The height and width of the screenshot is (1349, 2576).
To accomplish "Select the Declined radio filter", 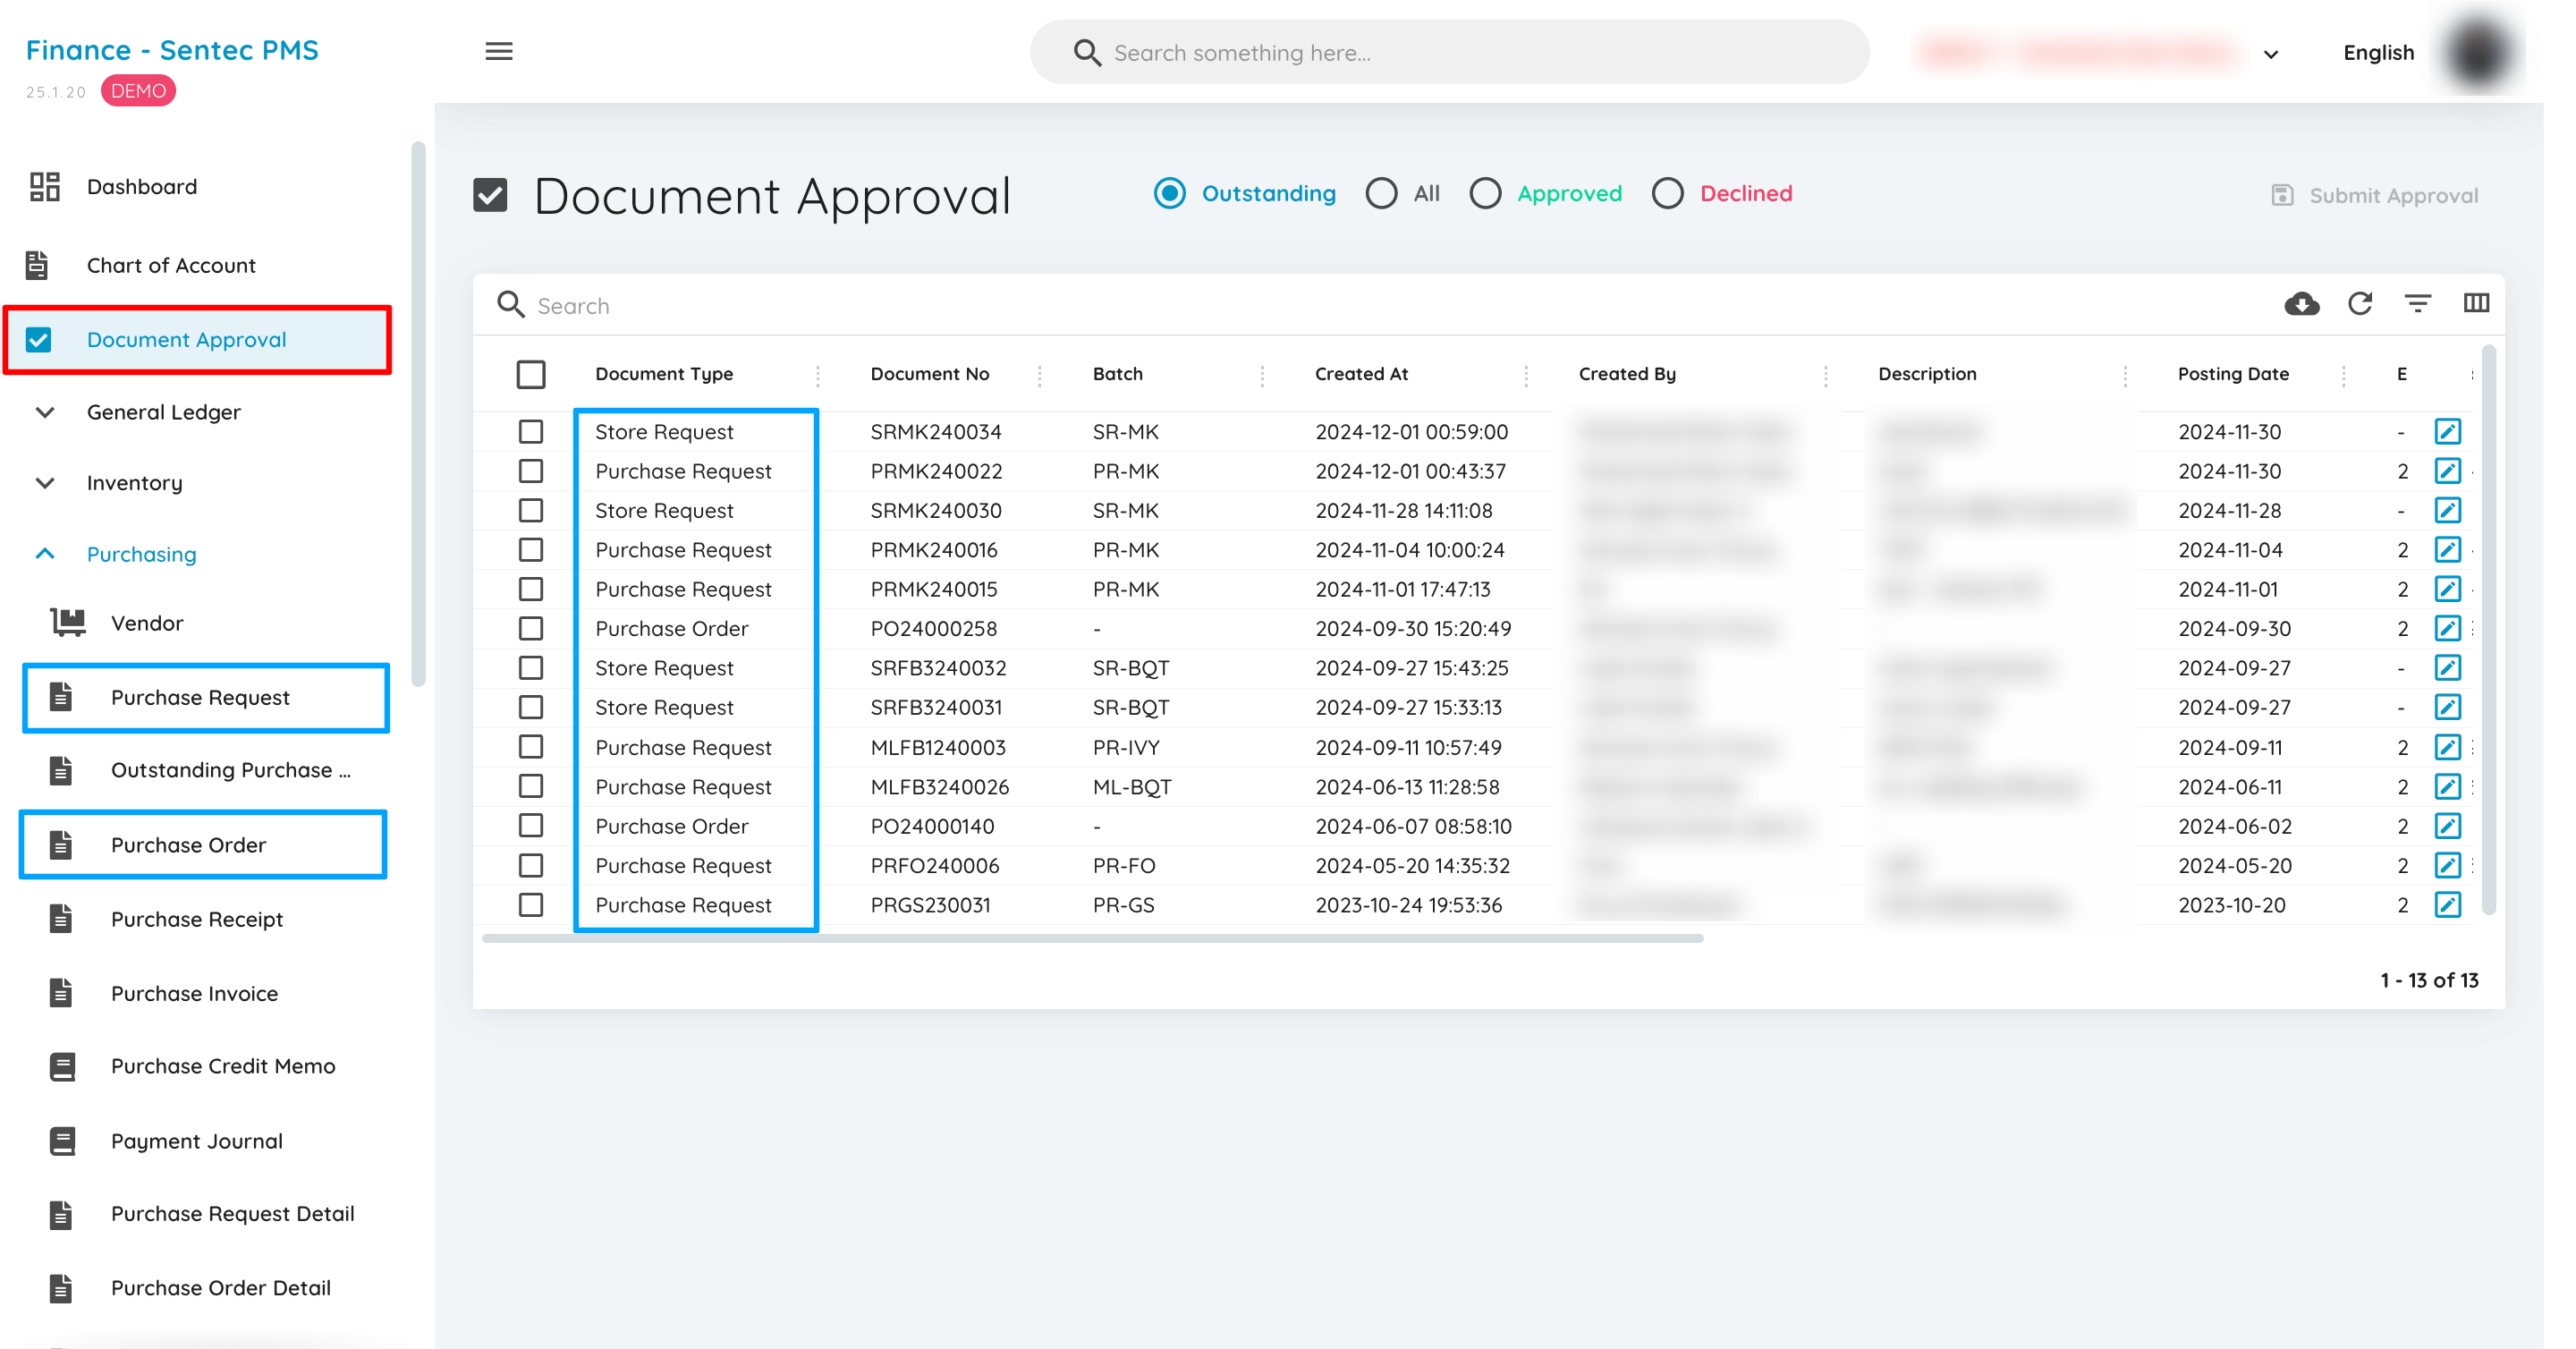I will pyautogui.click(x=1667, y=193).
